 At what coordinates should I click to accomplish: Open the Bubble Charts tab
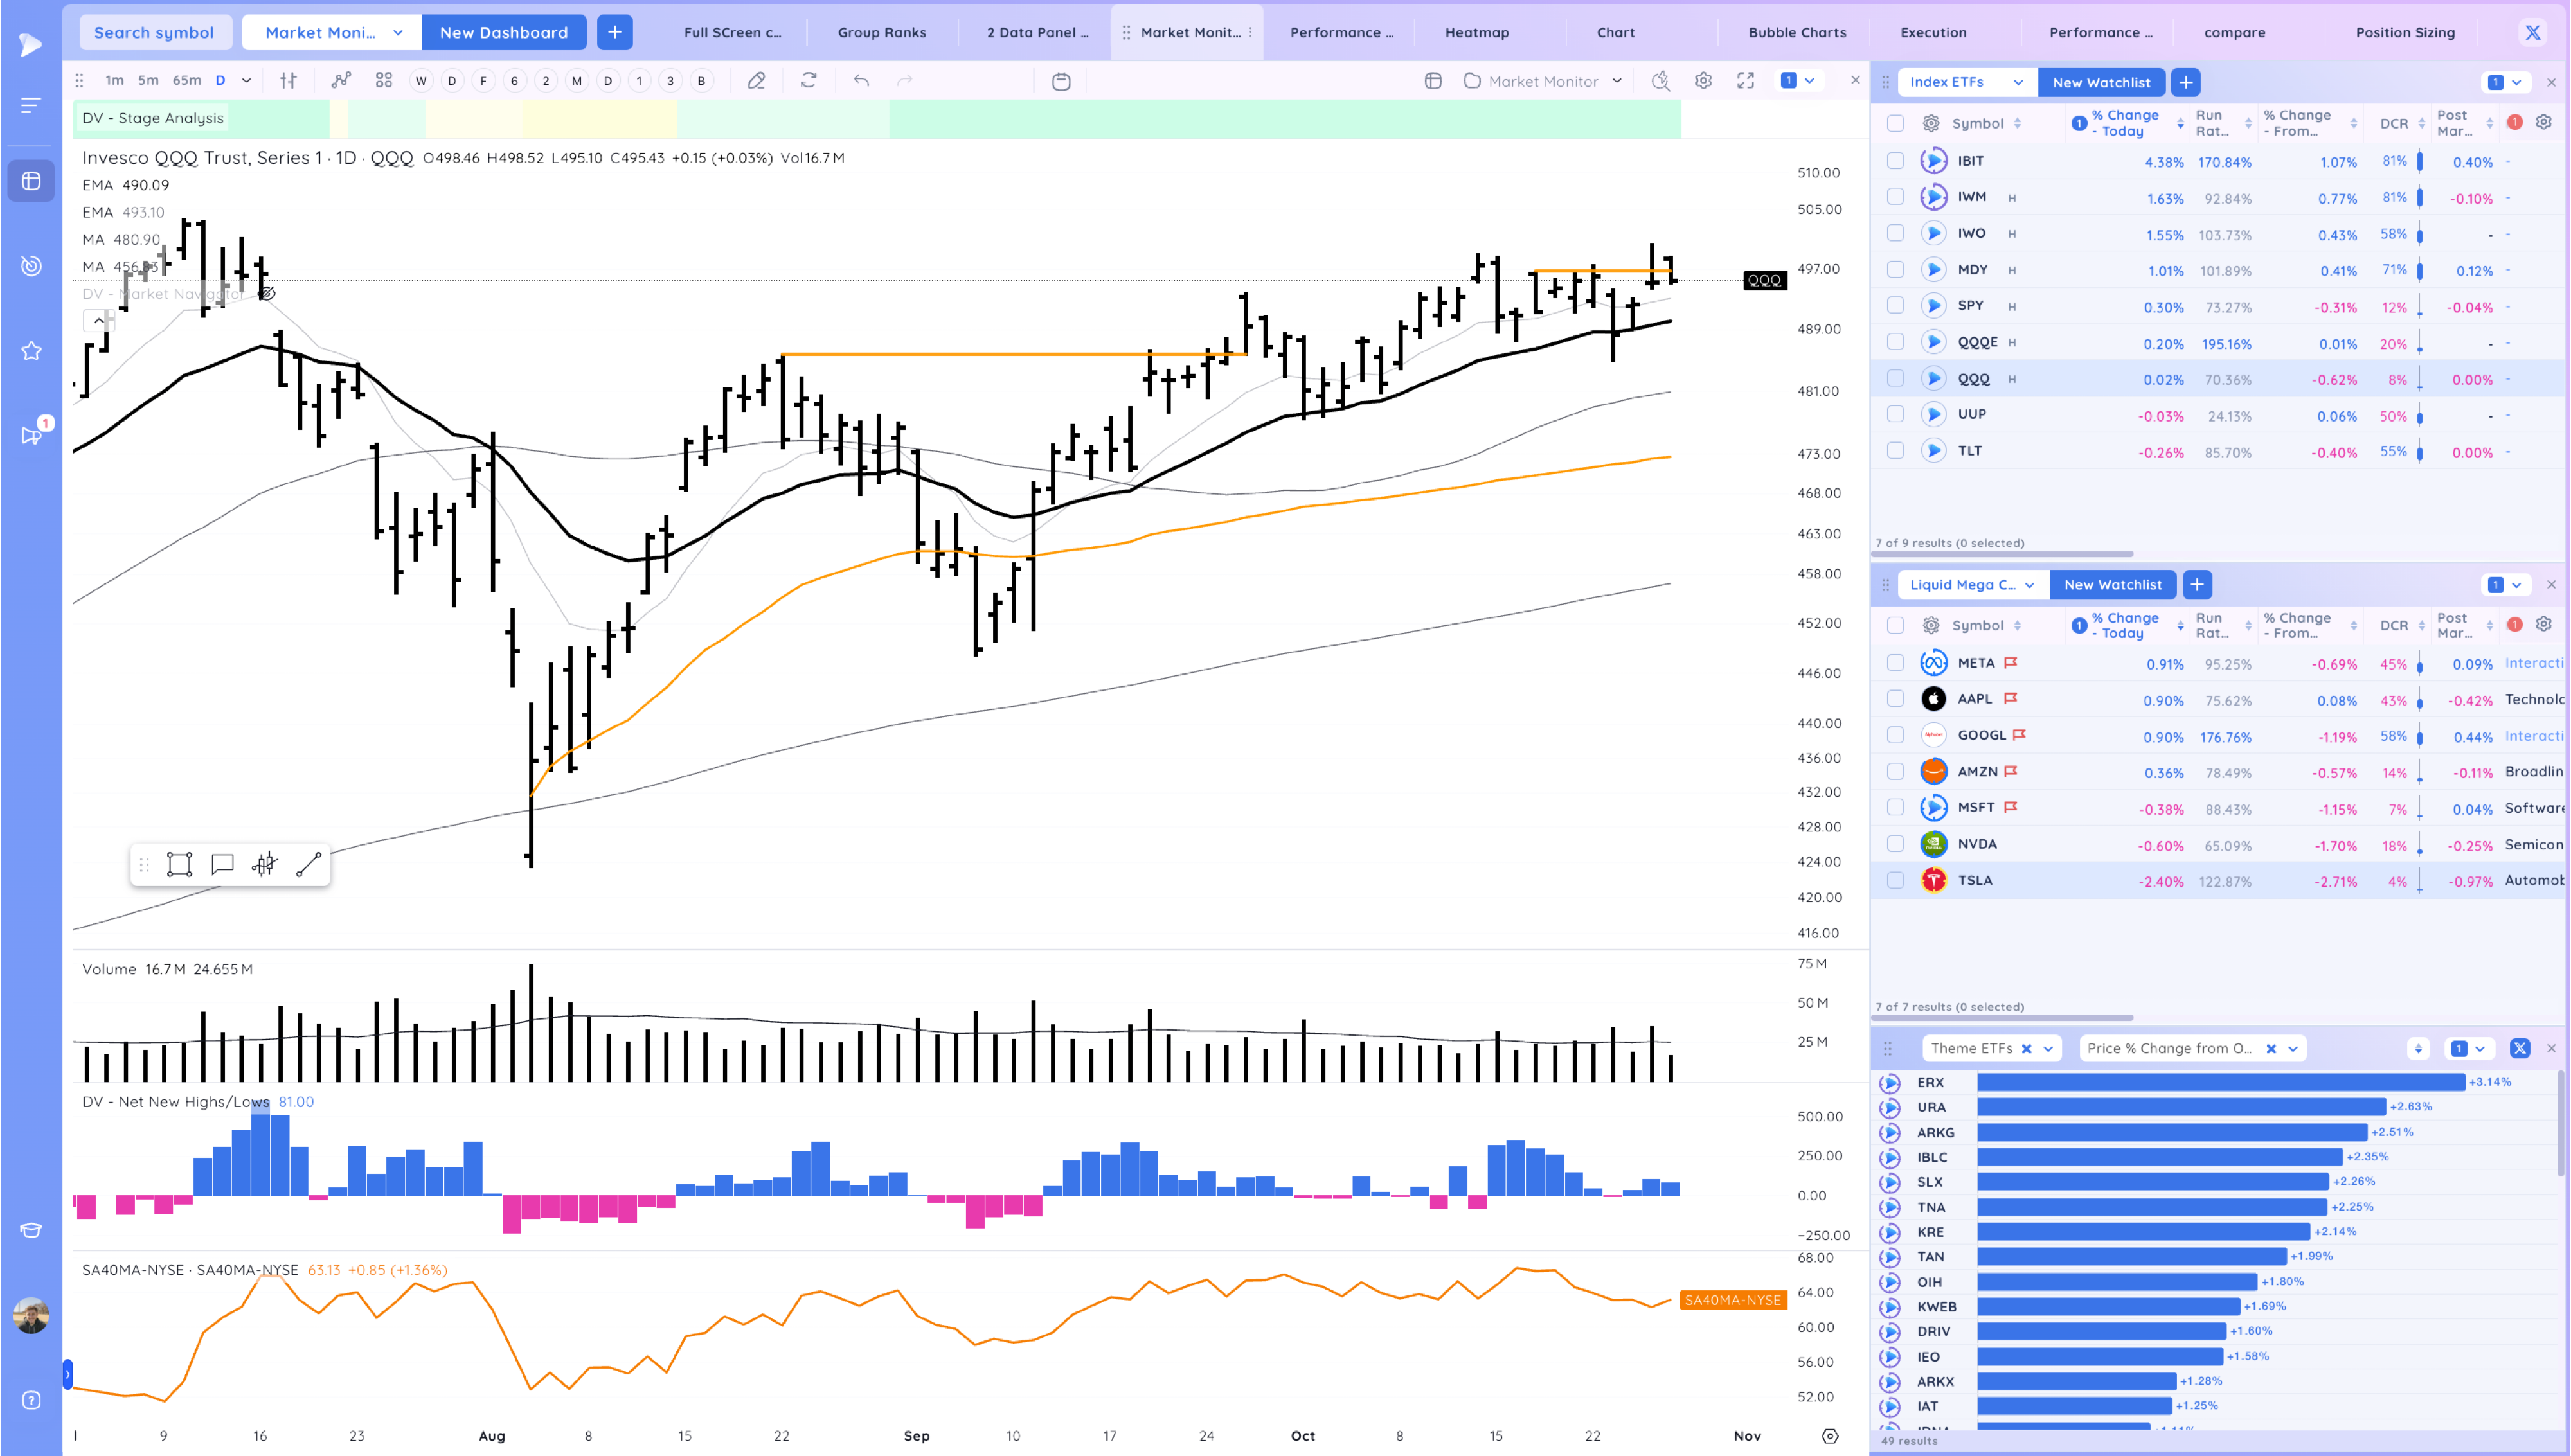point(1796,32)
